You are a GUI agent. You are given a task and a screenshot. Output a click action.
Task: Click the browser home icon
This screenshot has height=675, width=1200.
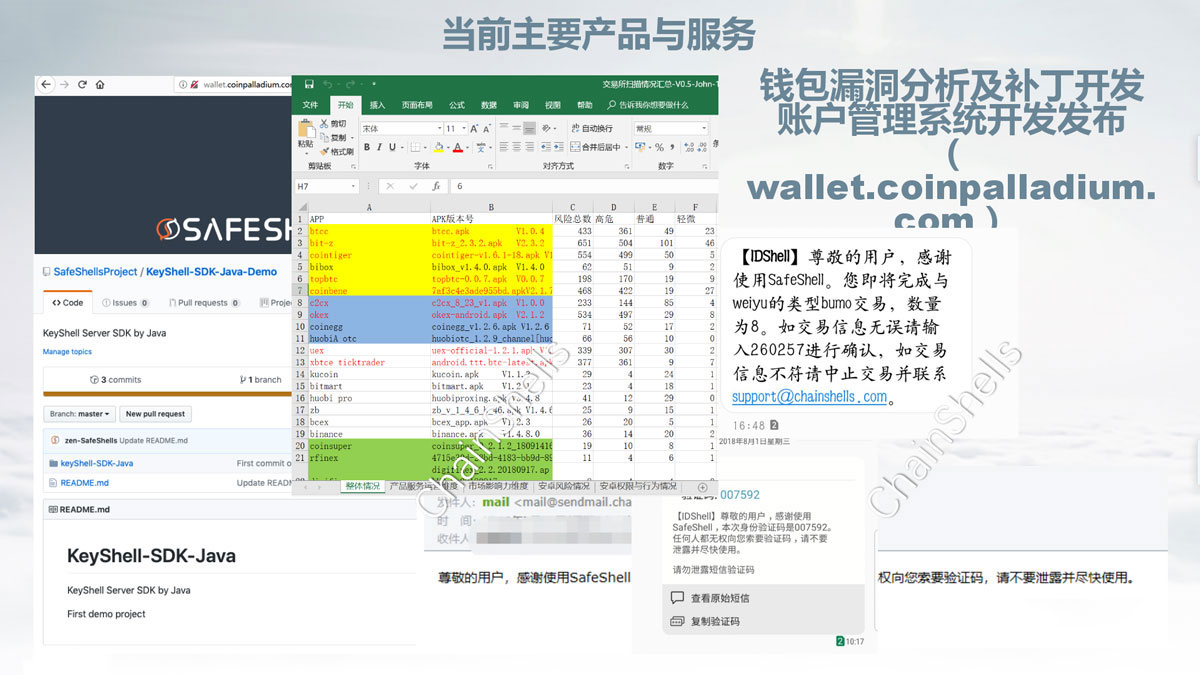(100, 85)
